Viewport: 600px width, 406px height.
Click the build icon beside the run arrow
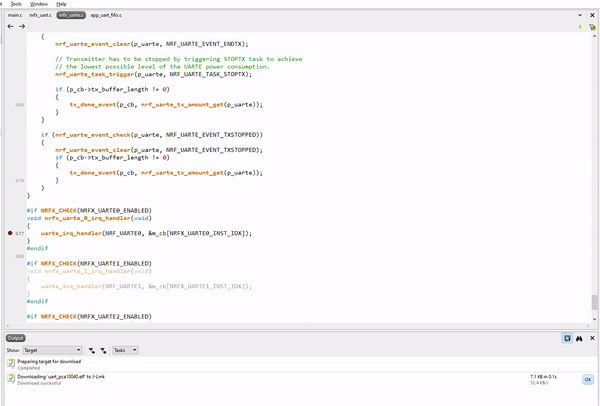[x=592, y=27]
